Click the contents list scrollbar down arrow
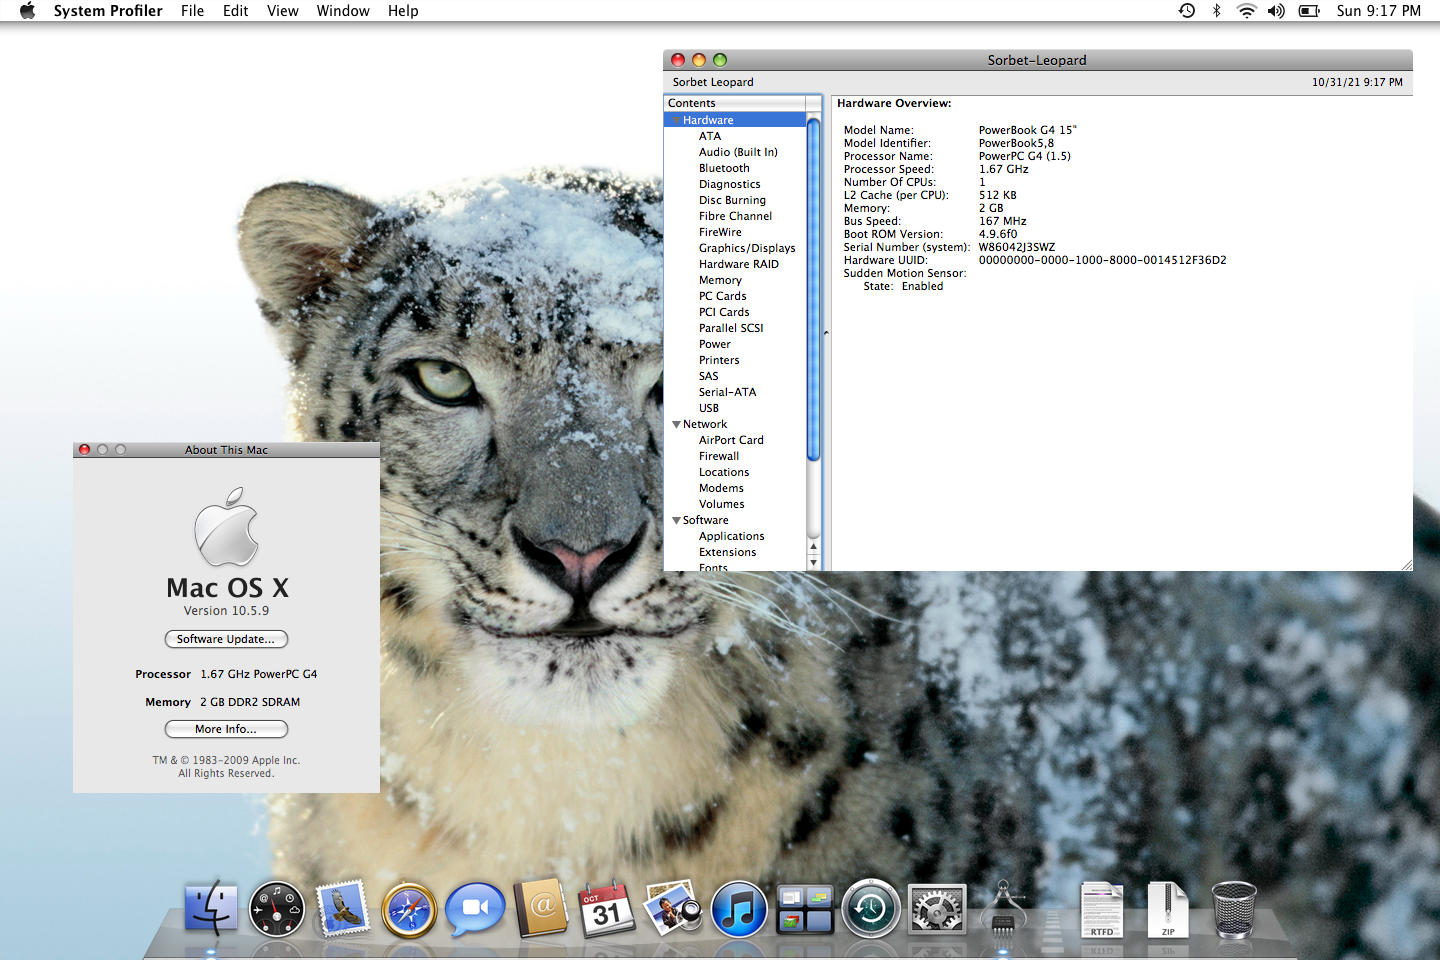Viewport: 1440px width, 960px height. coord(814,563)
